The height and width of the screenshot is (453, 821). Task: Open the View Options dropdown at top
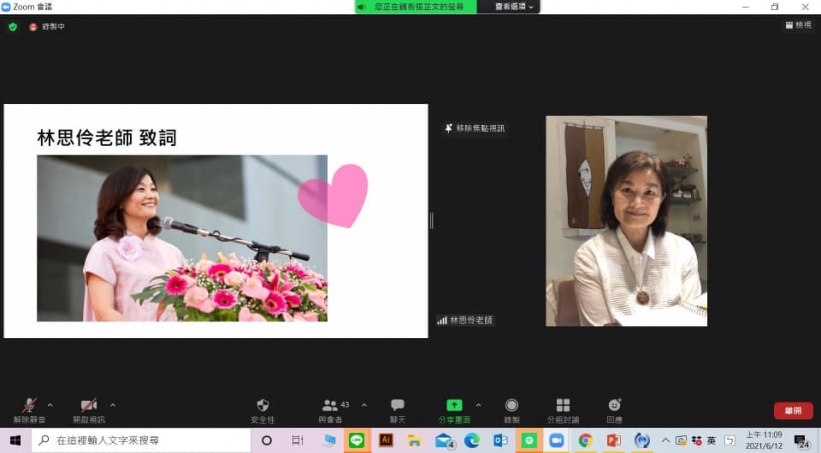click(x=515, y=7)
